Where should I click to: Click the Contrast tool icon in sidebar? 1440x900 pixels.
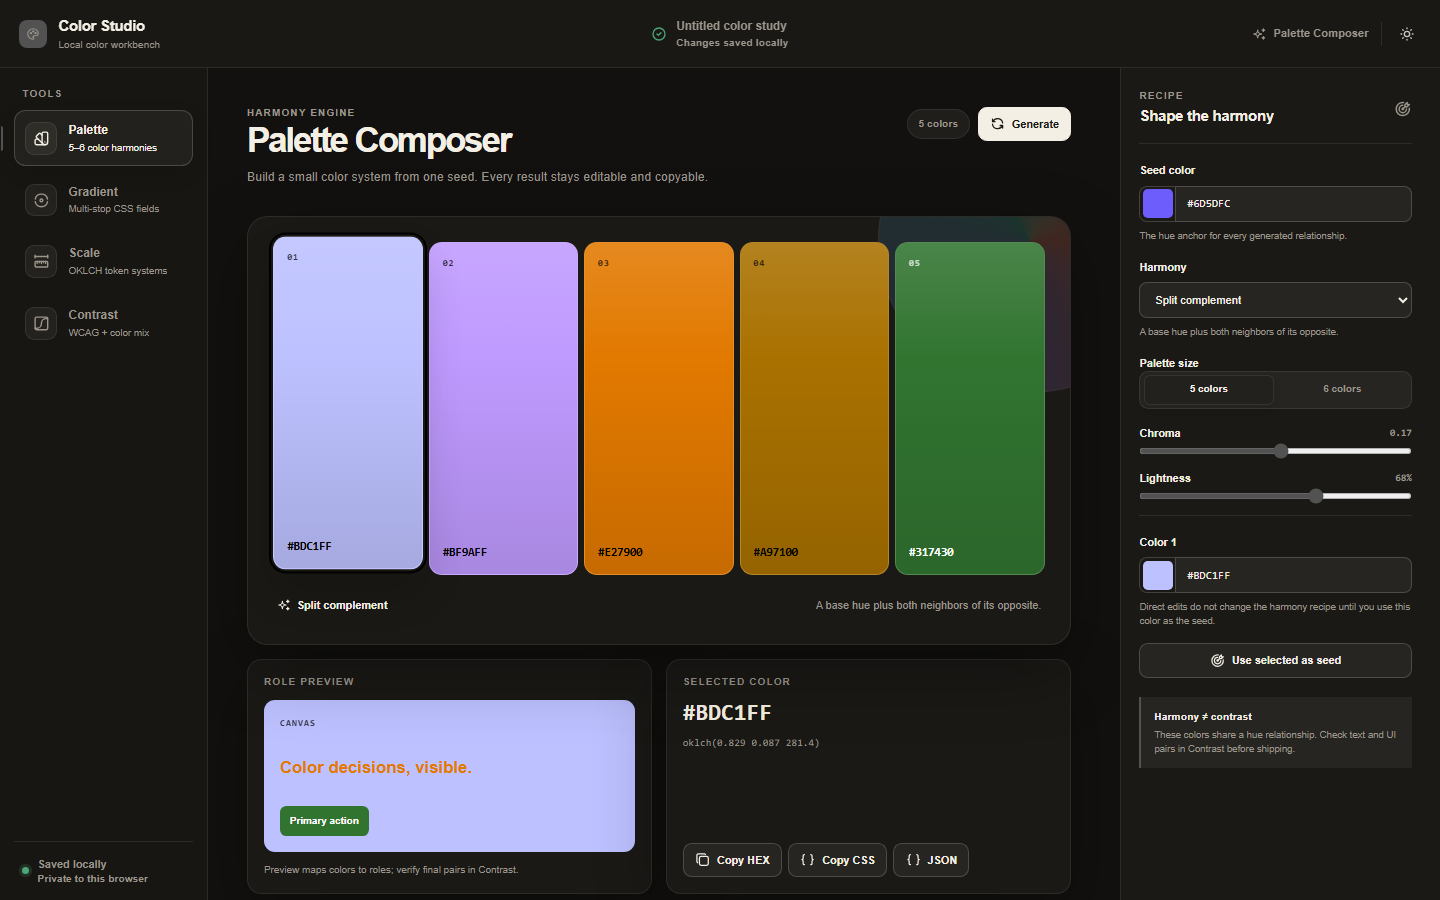pyautogui.click(x=41, y=323)
